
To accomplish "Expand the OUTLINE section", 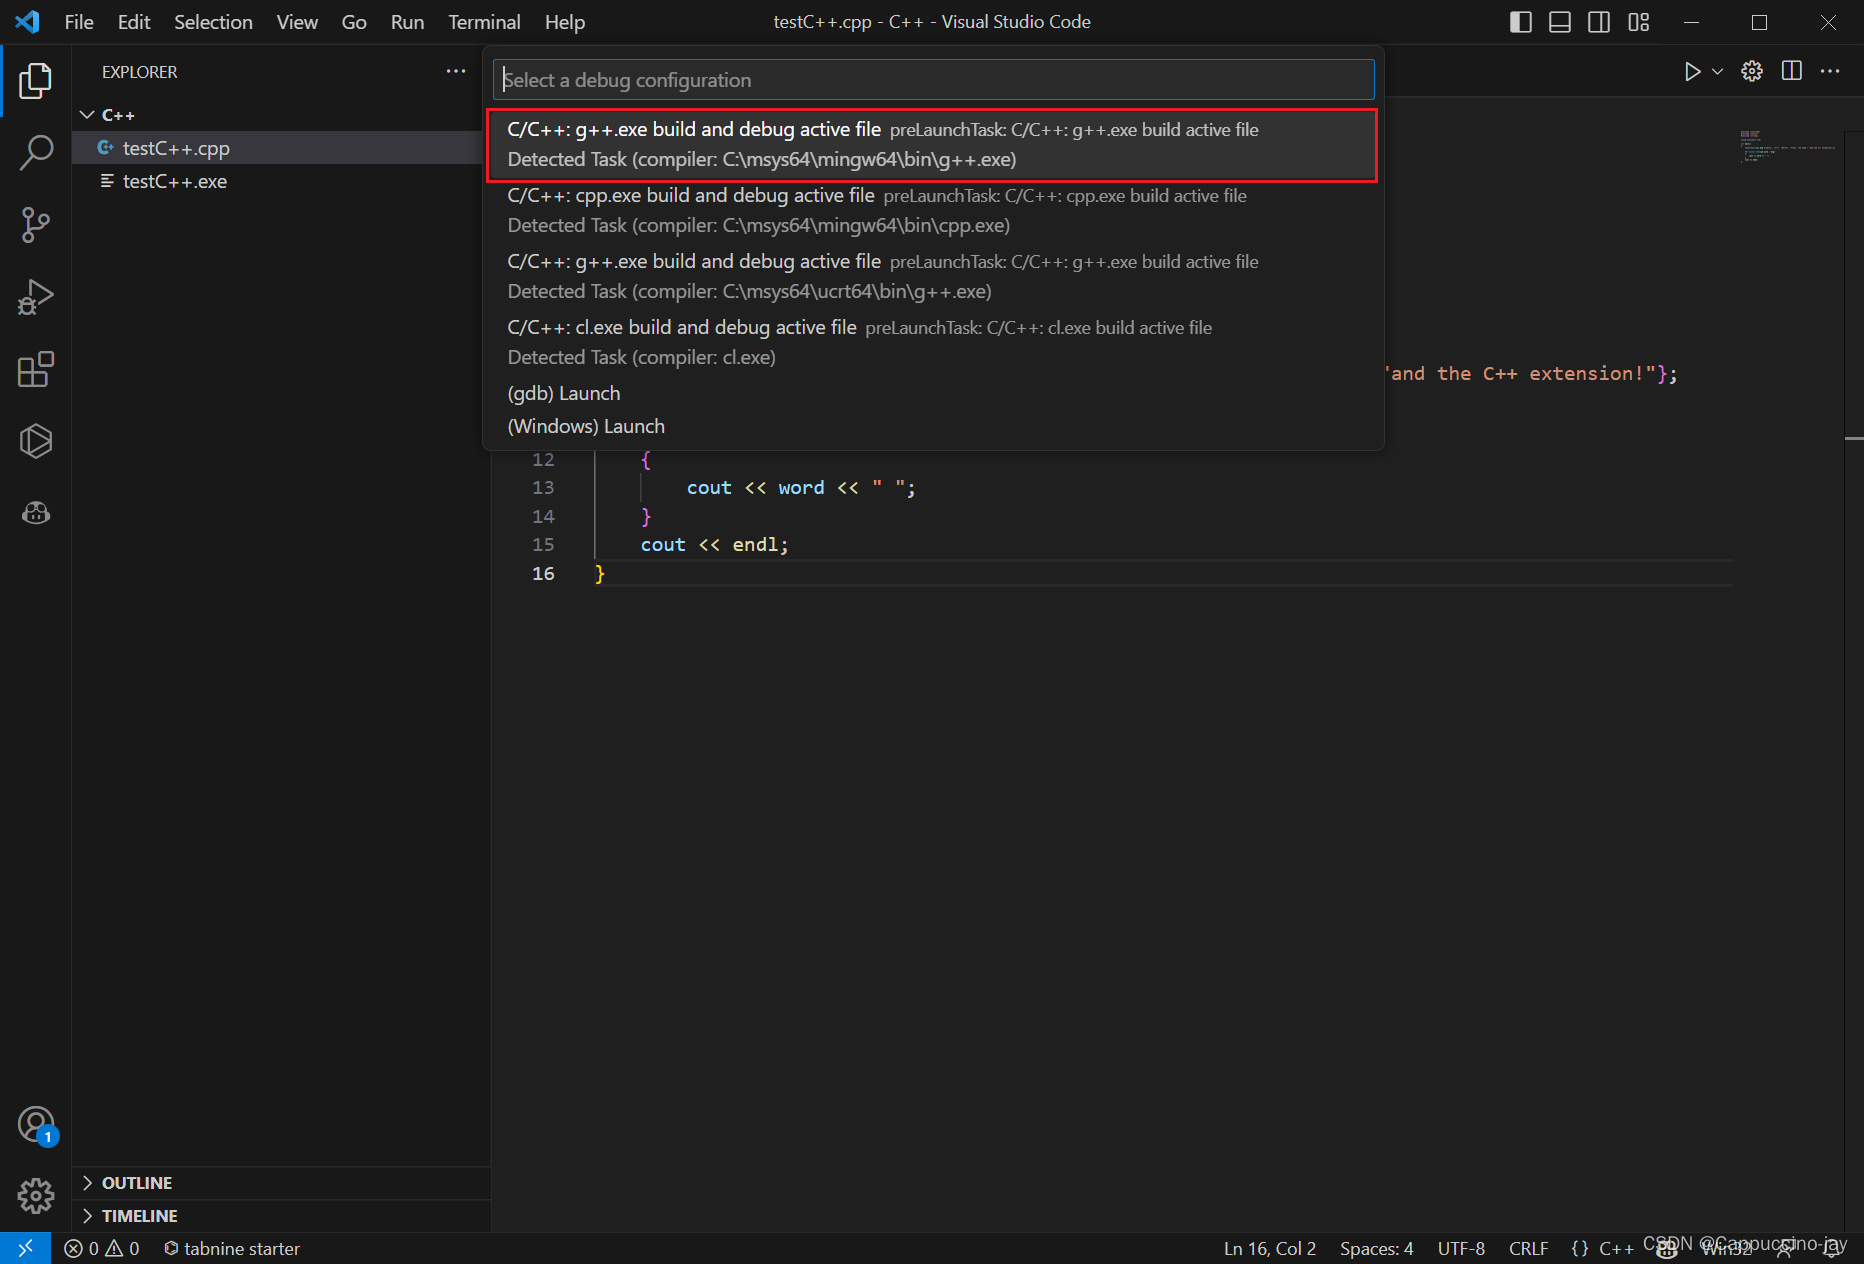I will point(280,1183).
